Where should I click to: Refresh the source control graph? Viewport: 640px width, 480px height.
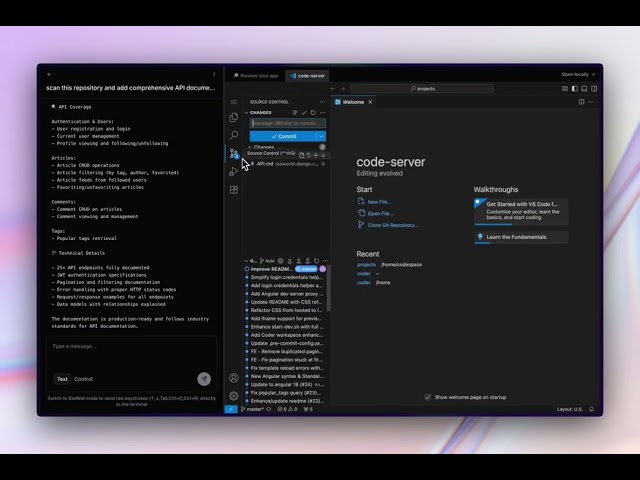pos(316,261)
